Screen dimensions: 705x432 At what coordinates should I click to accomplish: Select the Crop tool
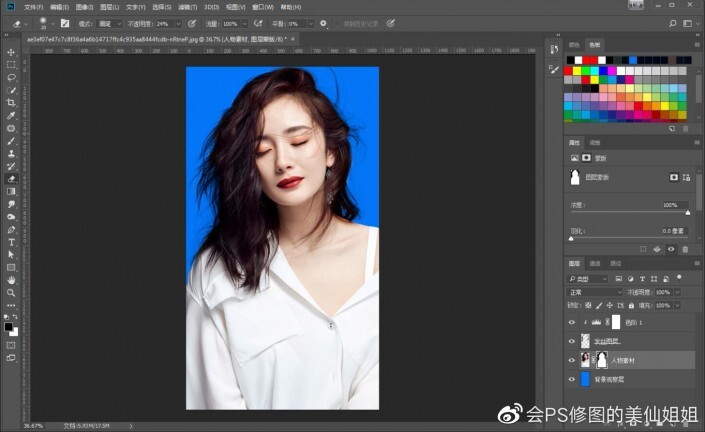[x=11, y=103]
